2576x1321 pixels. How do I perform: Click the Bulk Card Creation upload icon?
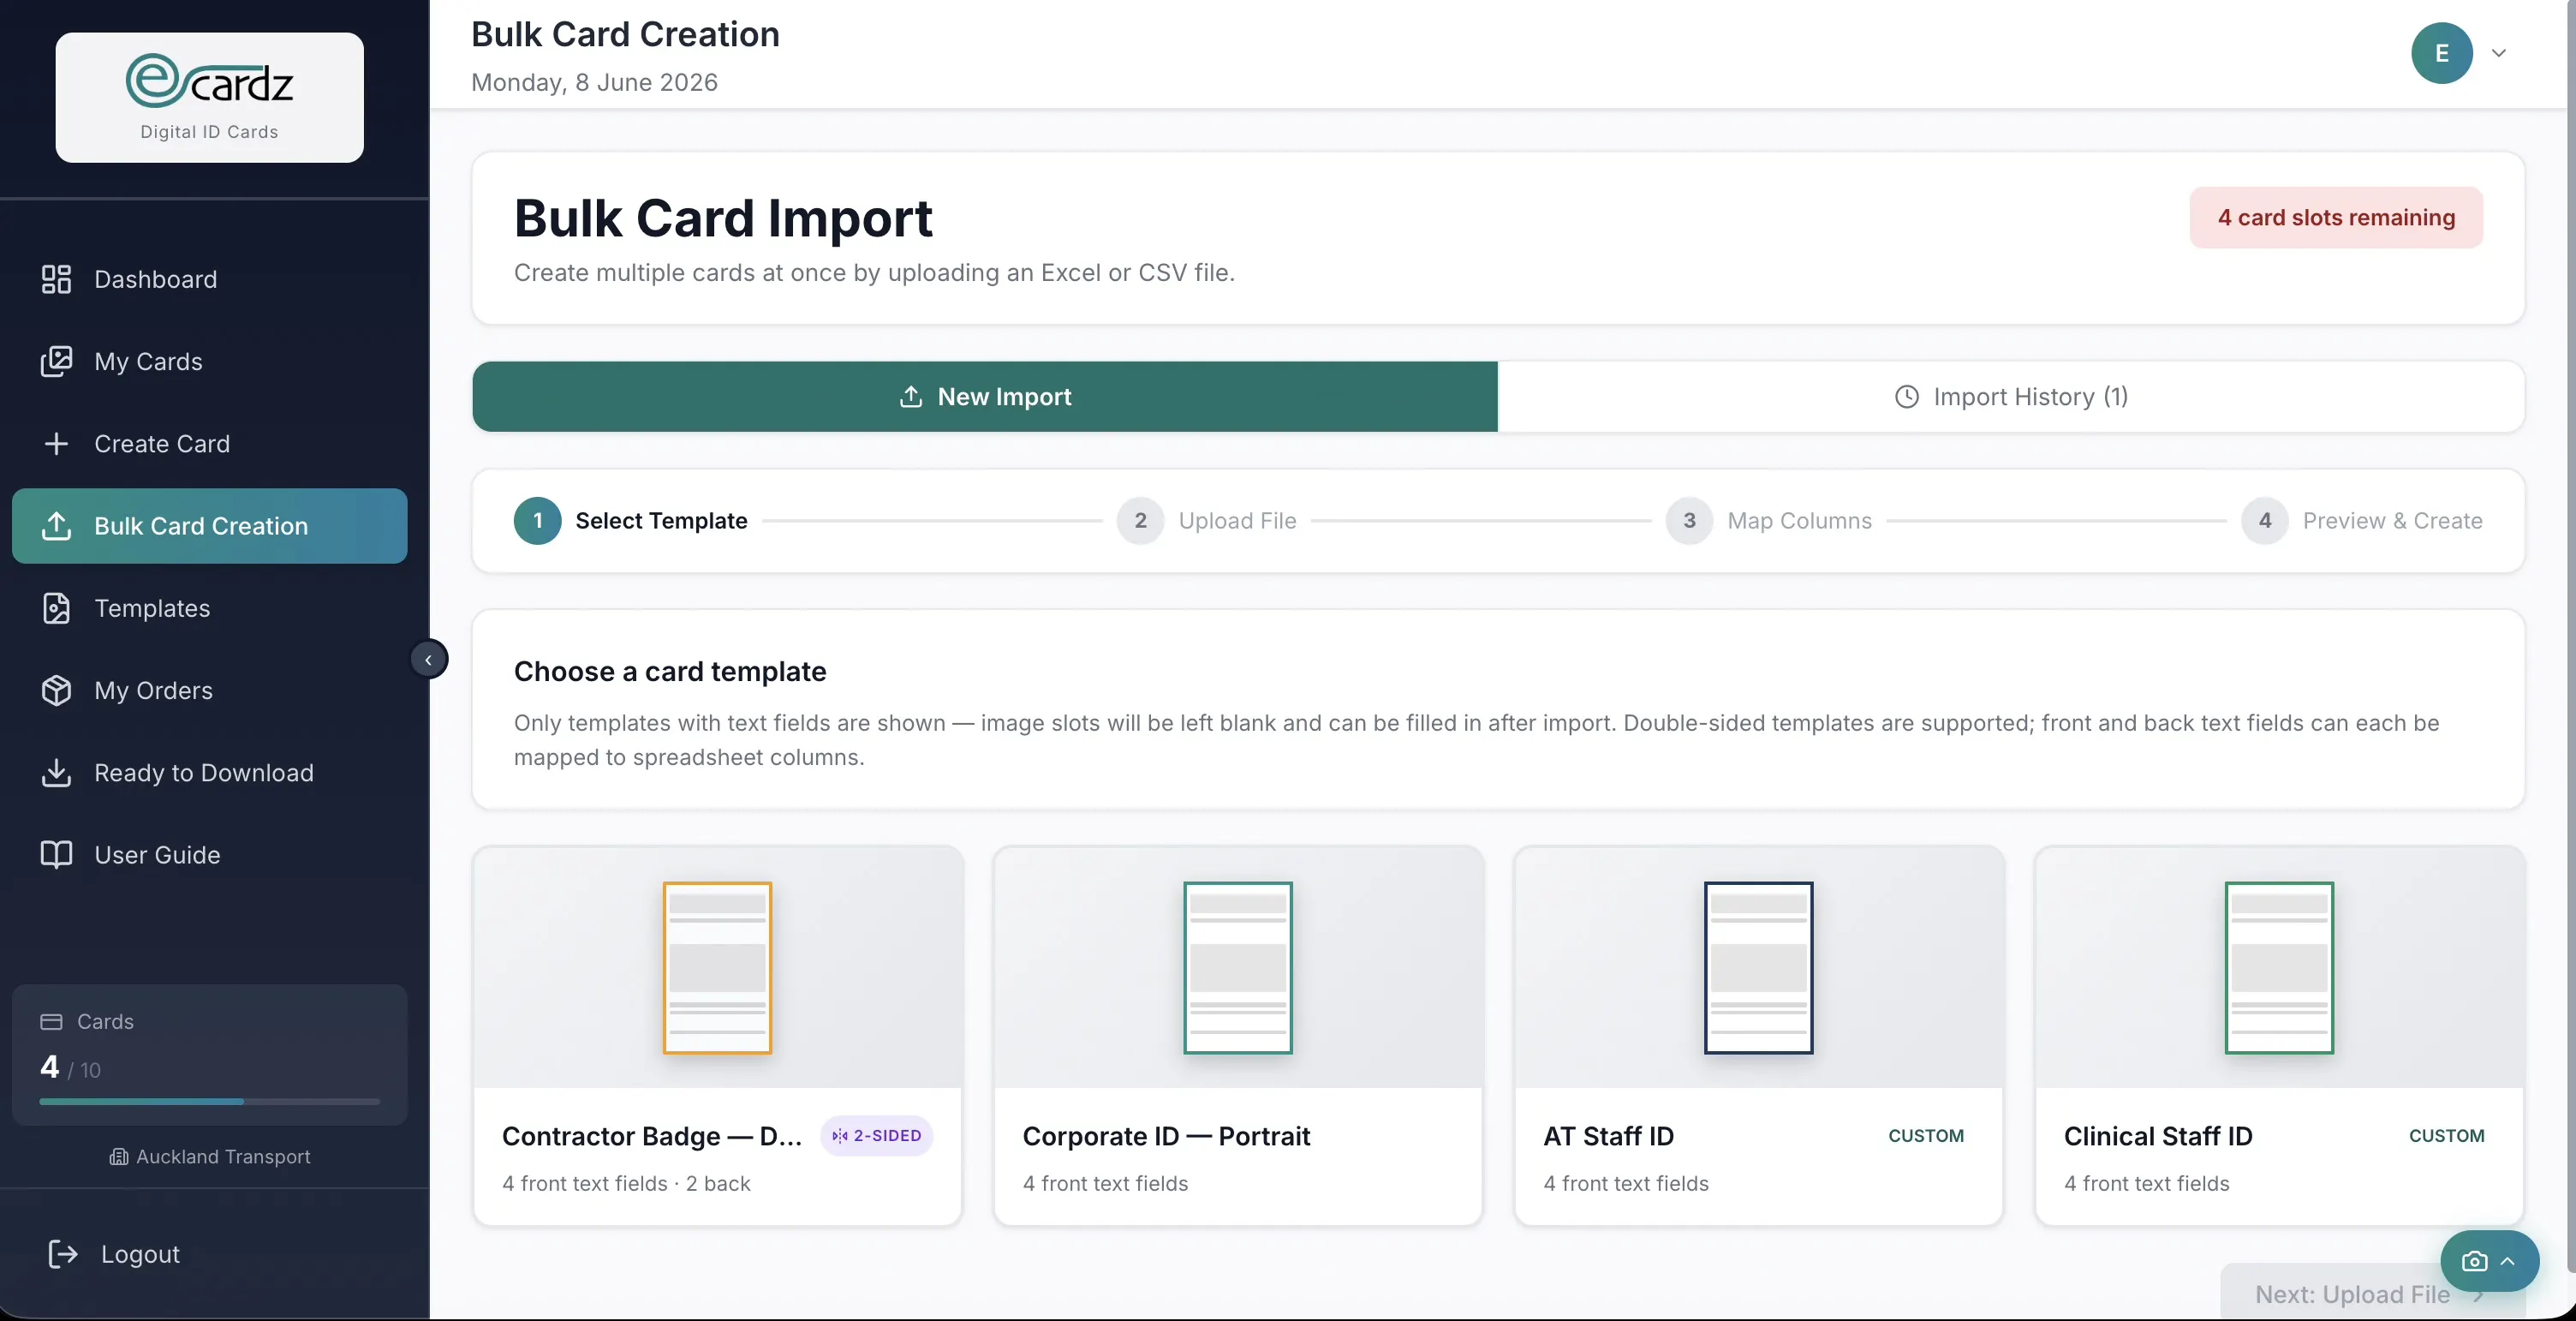click(56, 526)
